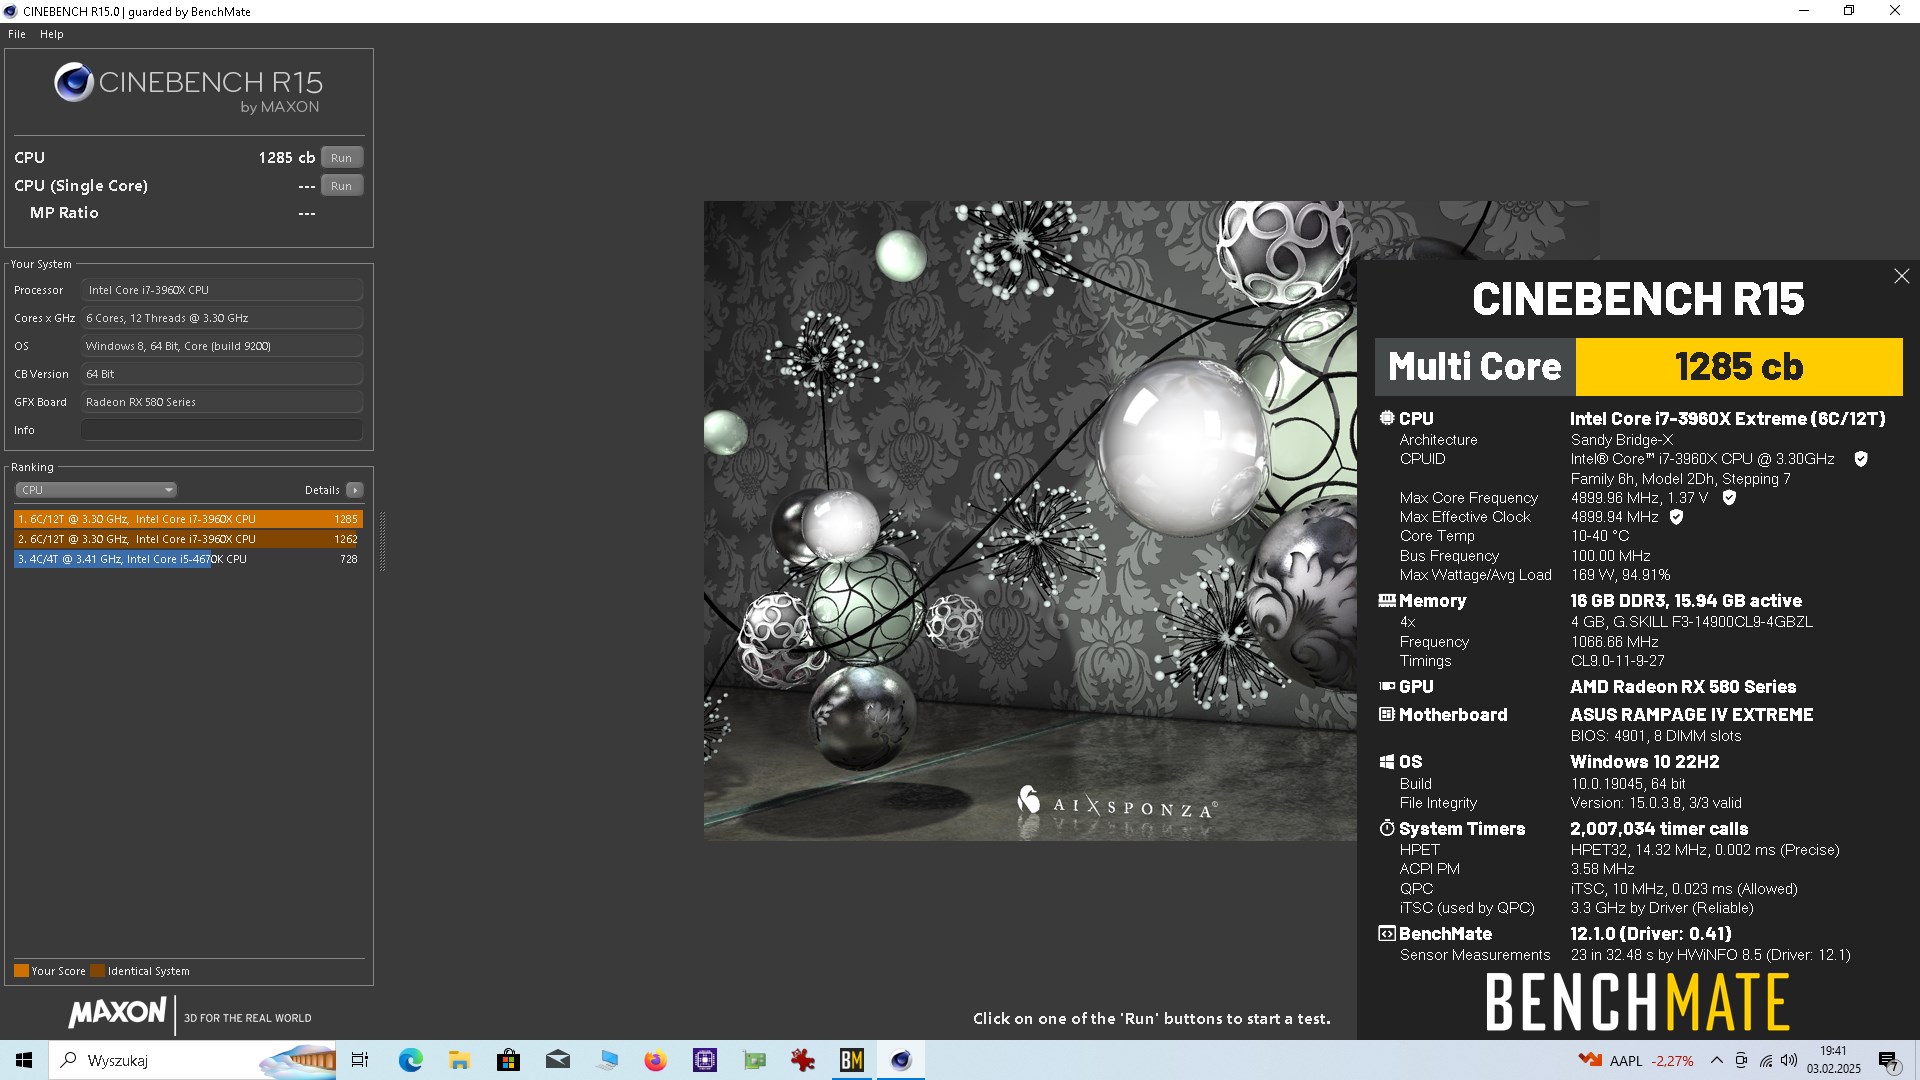The height and width of the screenshot is (1080, 1920).
Task: Click the CPUID verified shield icon
Action: (x=1861, y=459)
